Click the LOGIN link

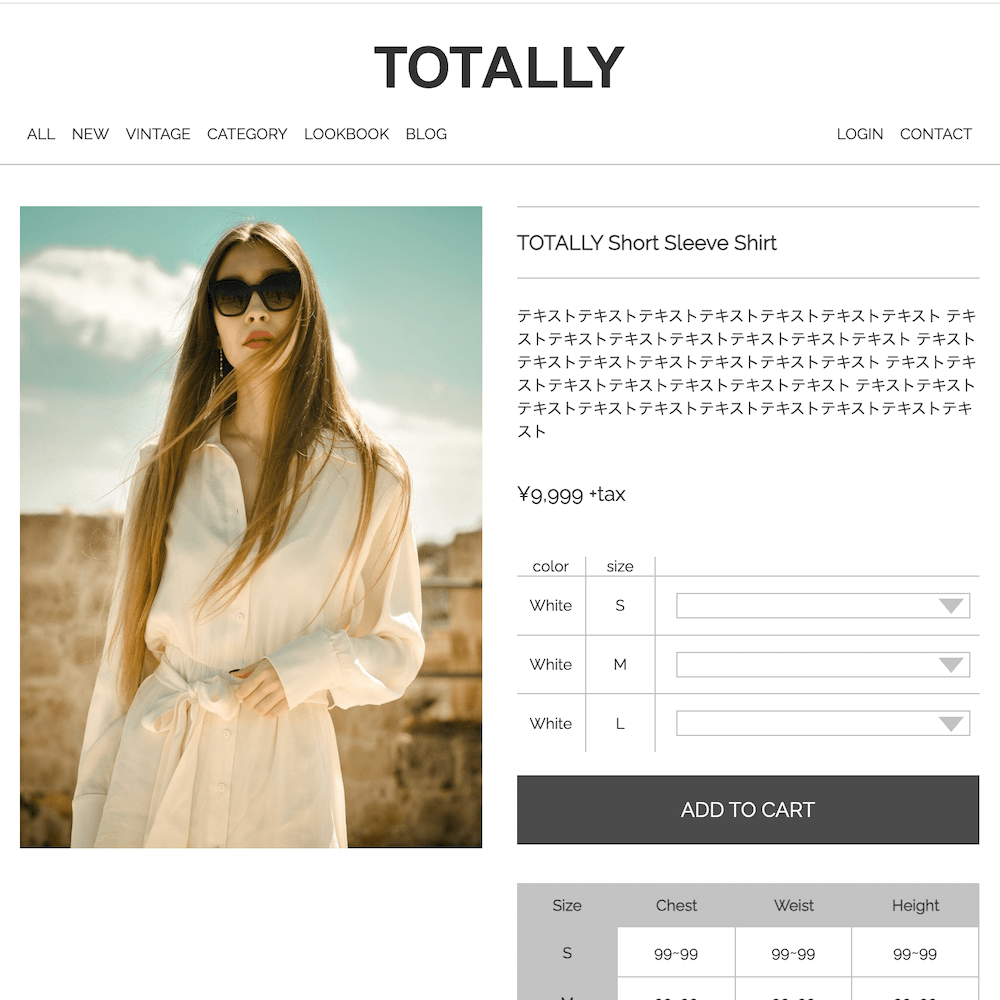pos(860,134)
